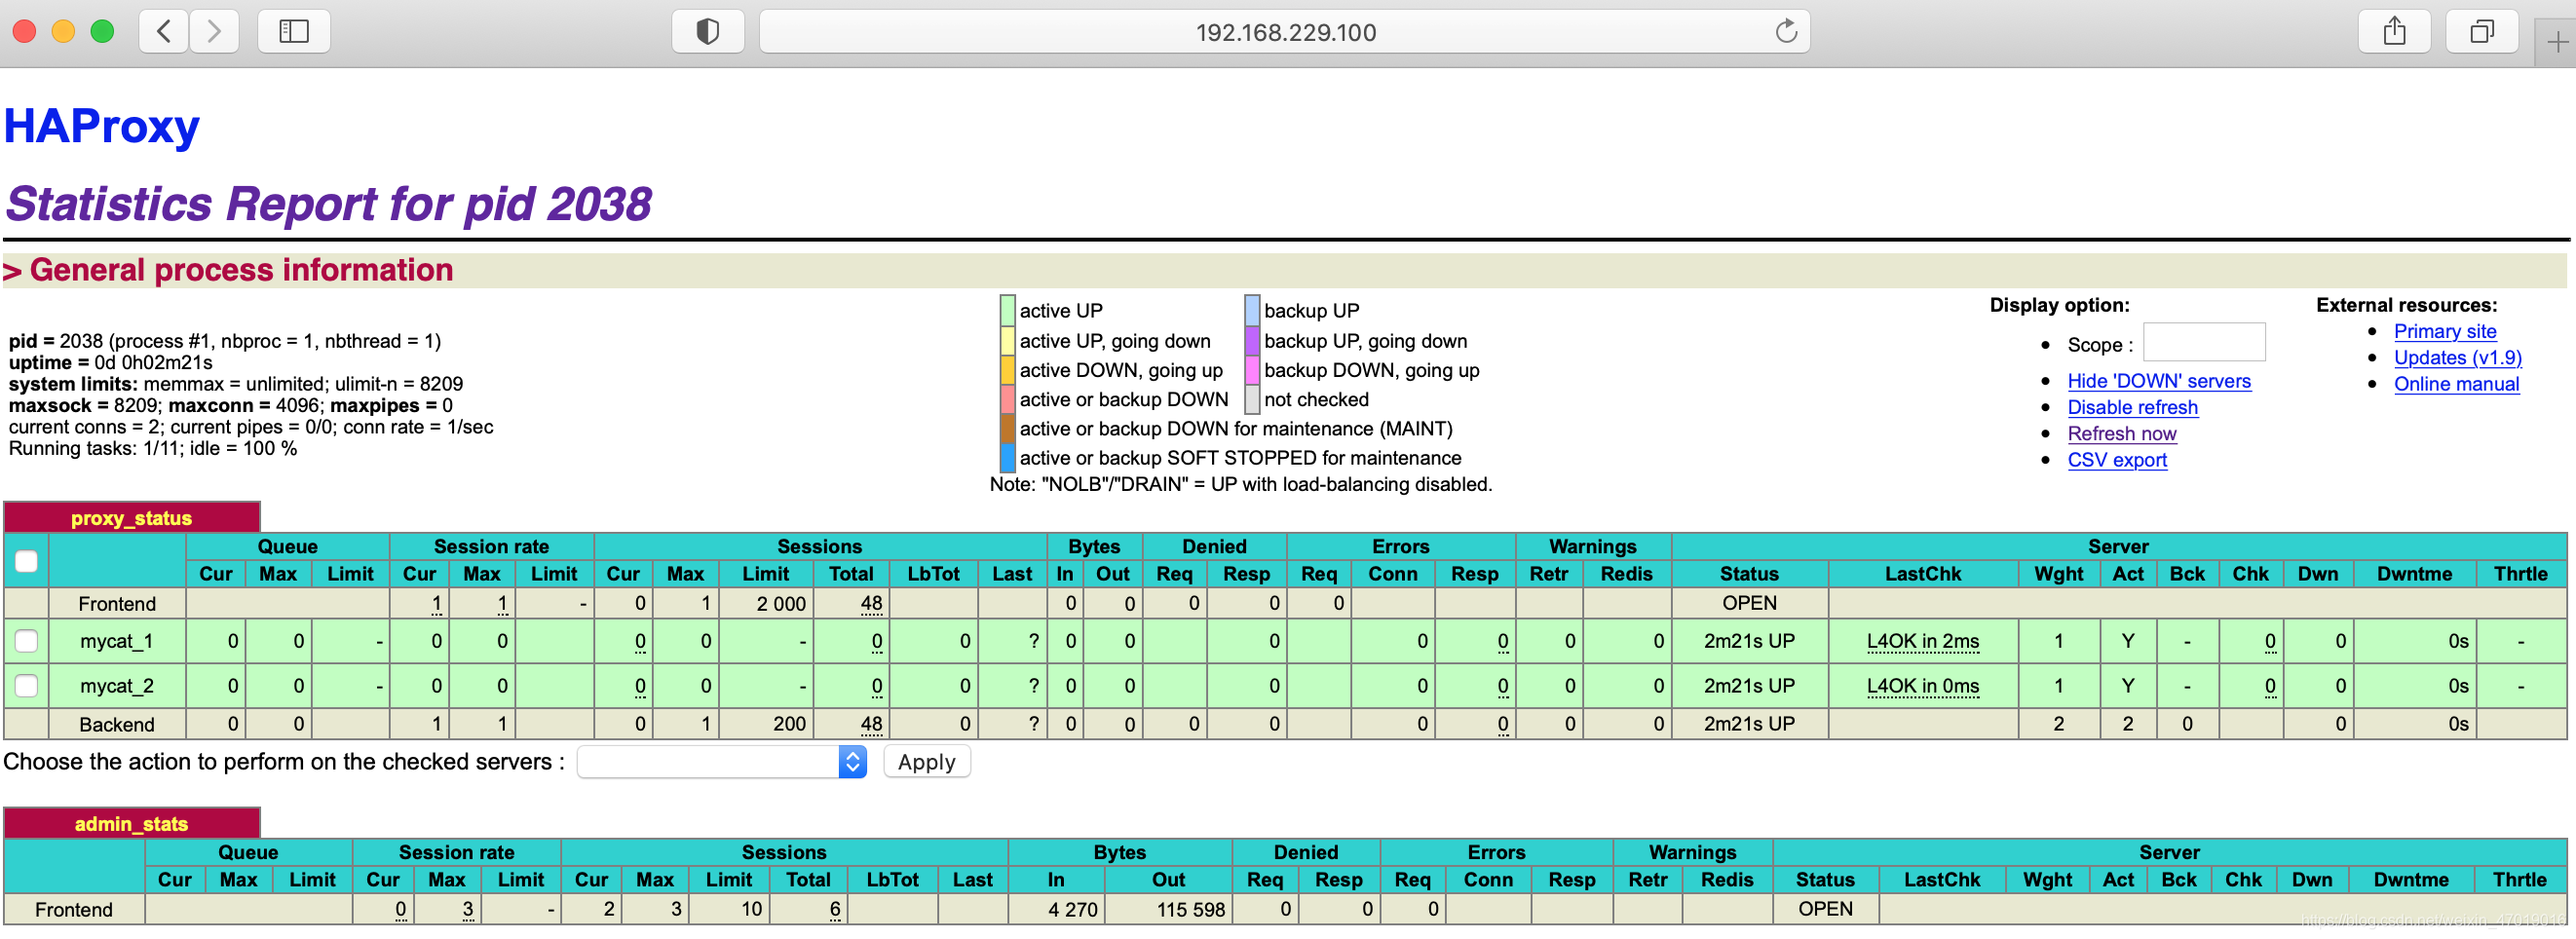Visit the Primary site link
The image size is (2576, 939).
(2445, 331)
